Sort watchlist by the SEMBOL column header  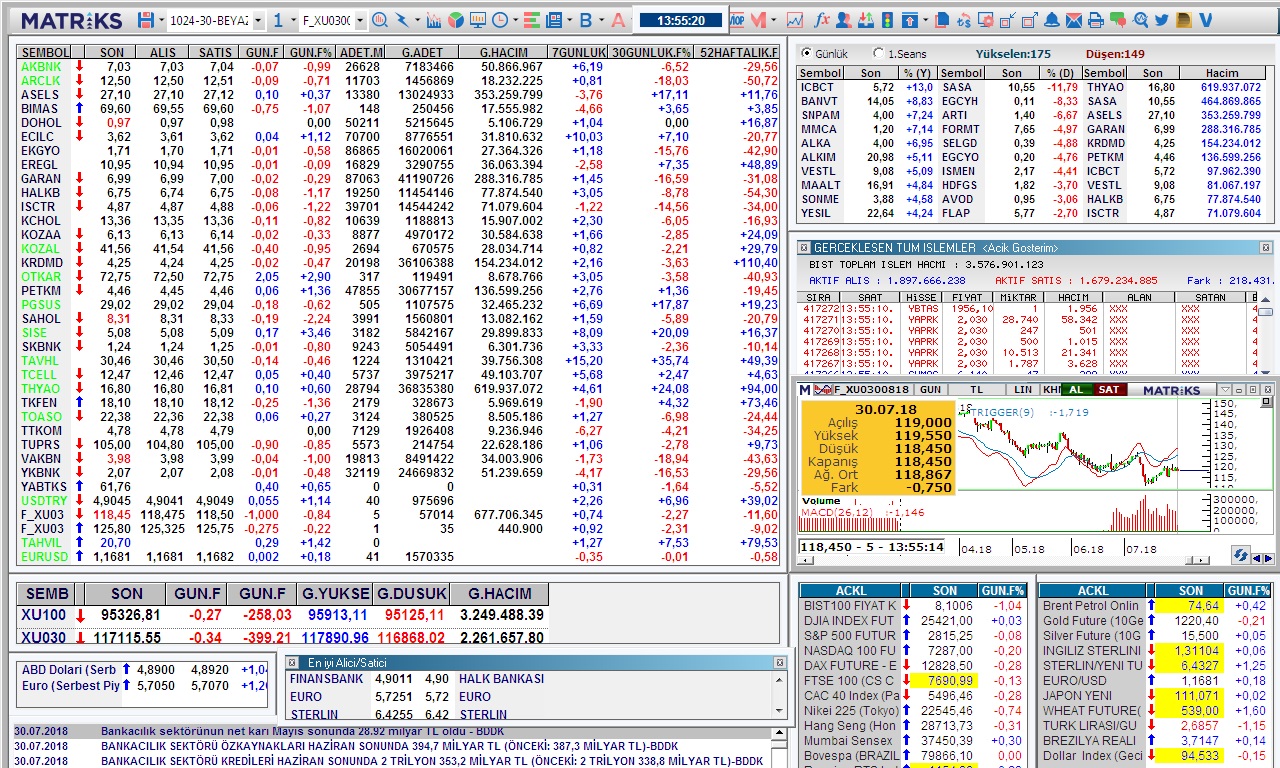pyautogui.click(x=45, y=52)
